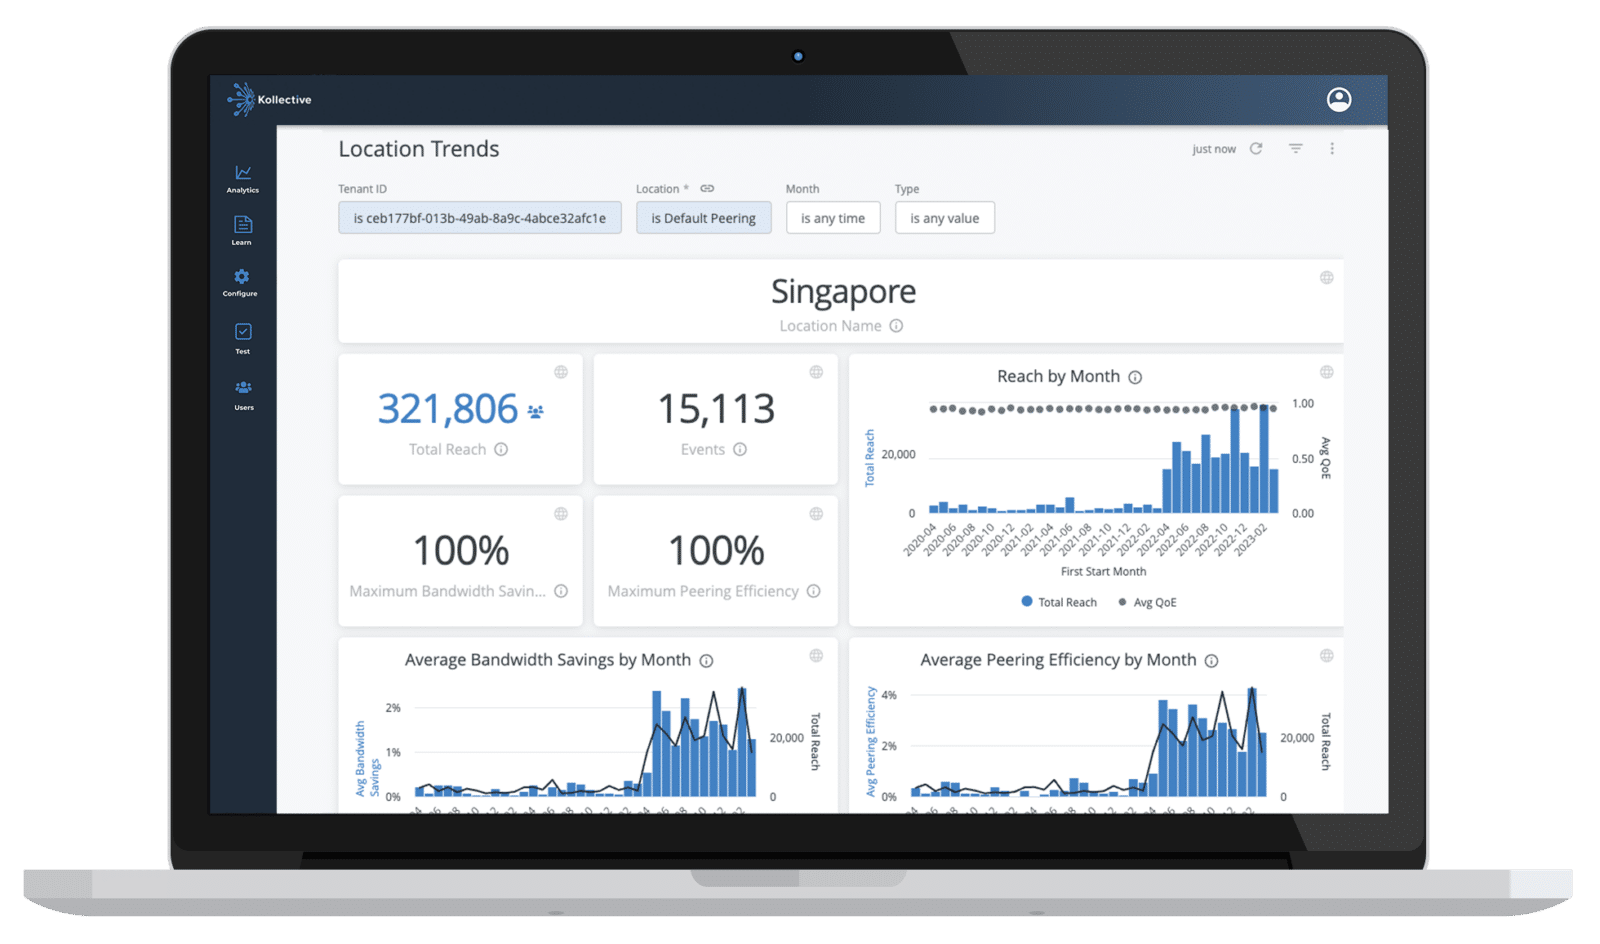Click the Kollective logo
The image size is (1600, 944).
click(268, 99)
